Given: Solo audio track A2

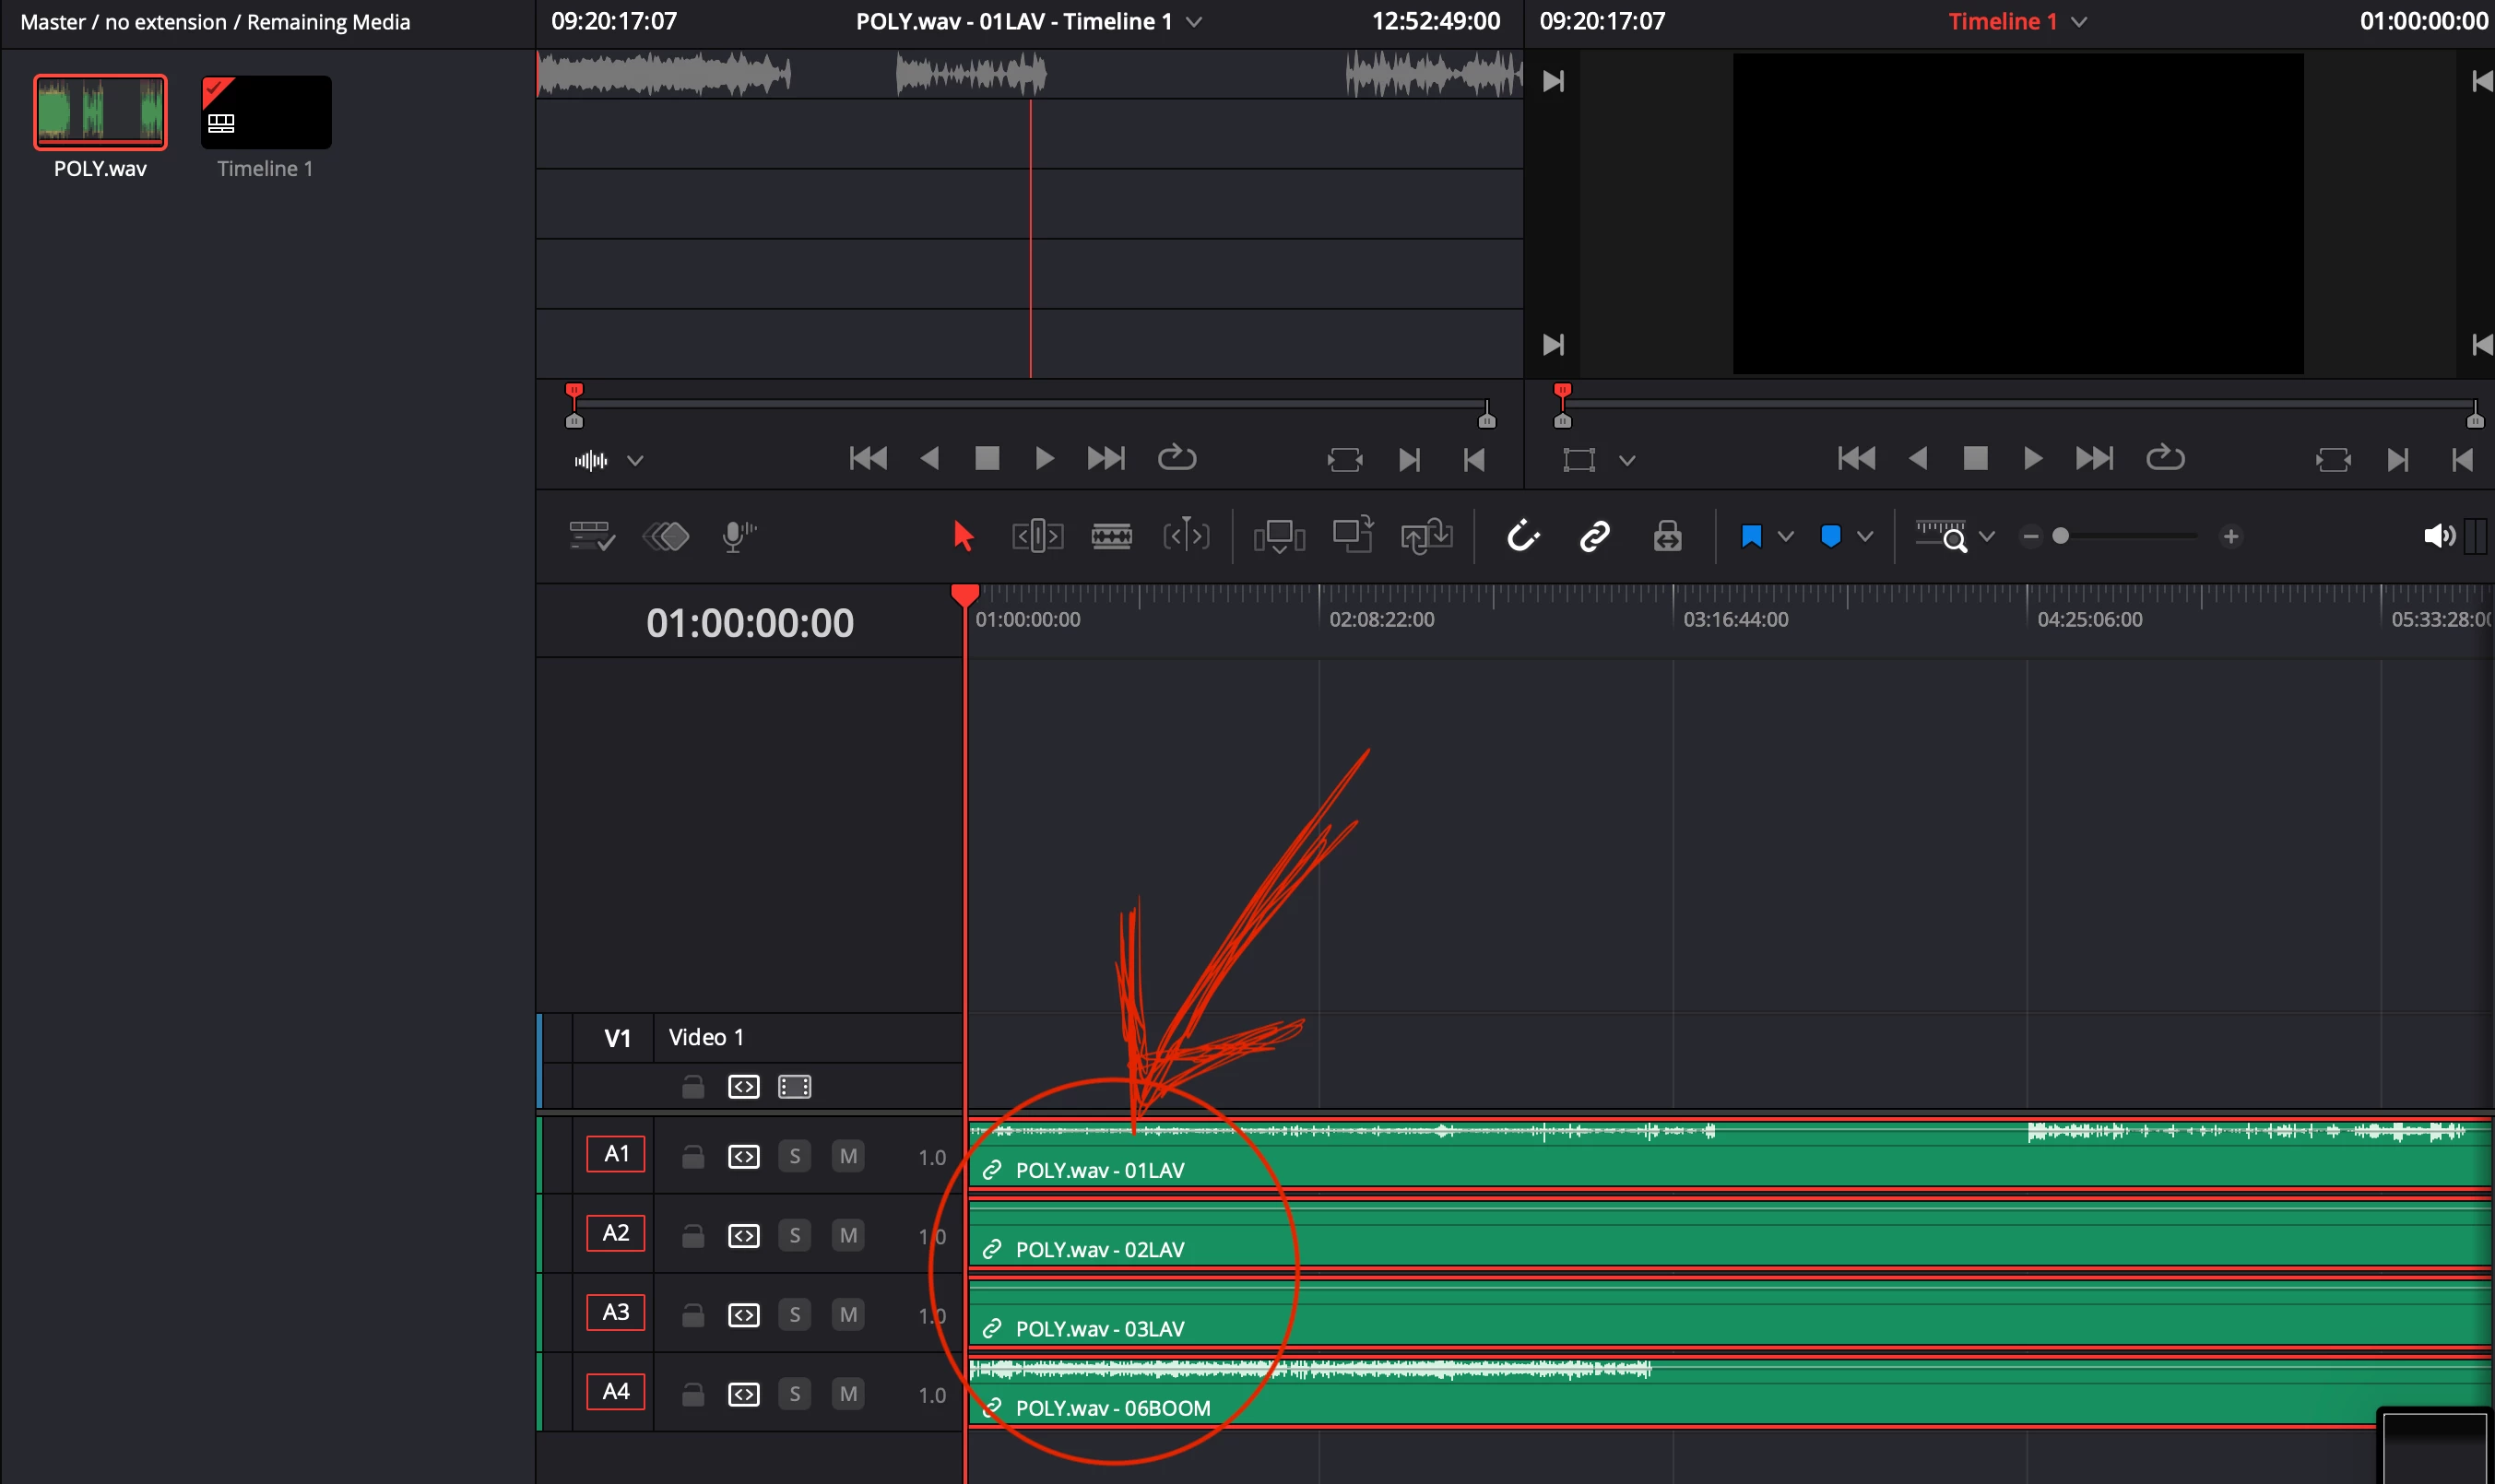Looking at the screenshot, I should [x=794, y=1235].
